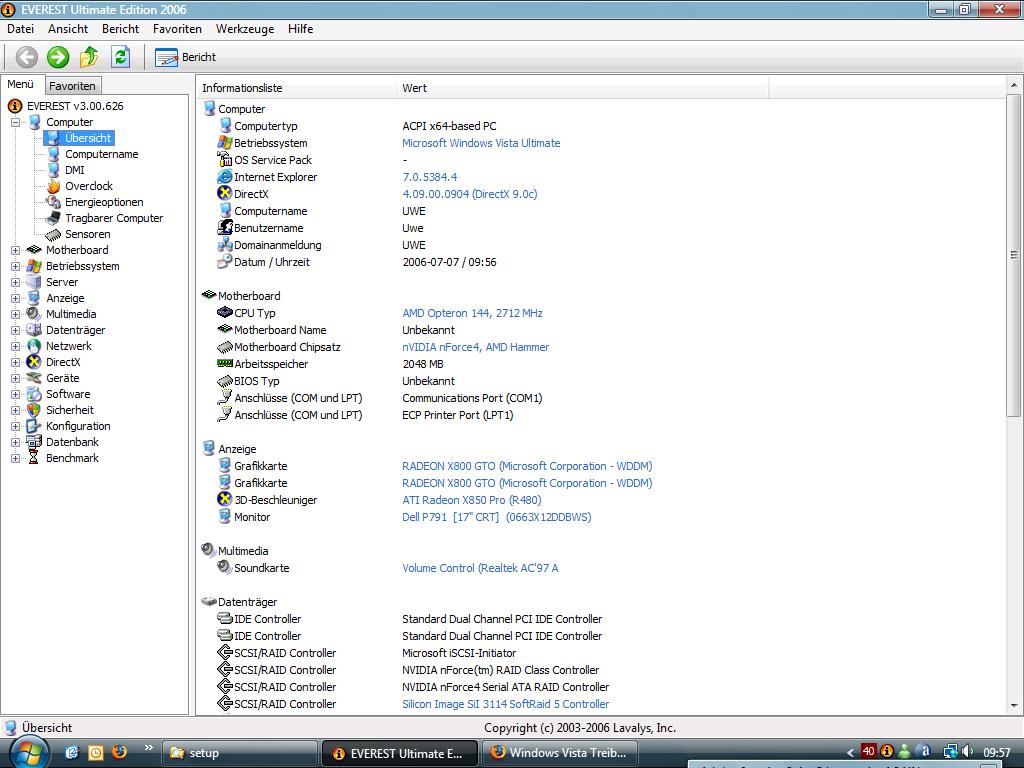The height and width of the screenshot is (768, 1024).
Task: Click the Konfiguration icon in tree
Action: [34, 426]
